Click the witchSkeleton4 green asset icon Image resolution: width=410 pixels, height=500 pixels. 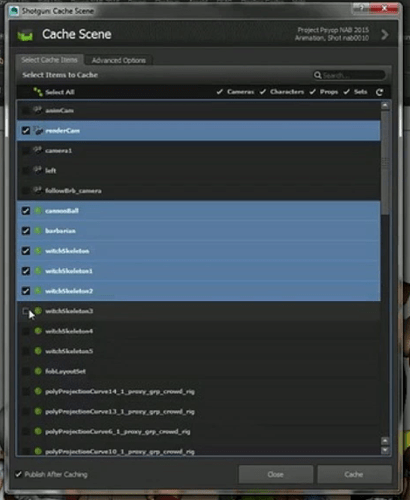tap(38, 331)
